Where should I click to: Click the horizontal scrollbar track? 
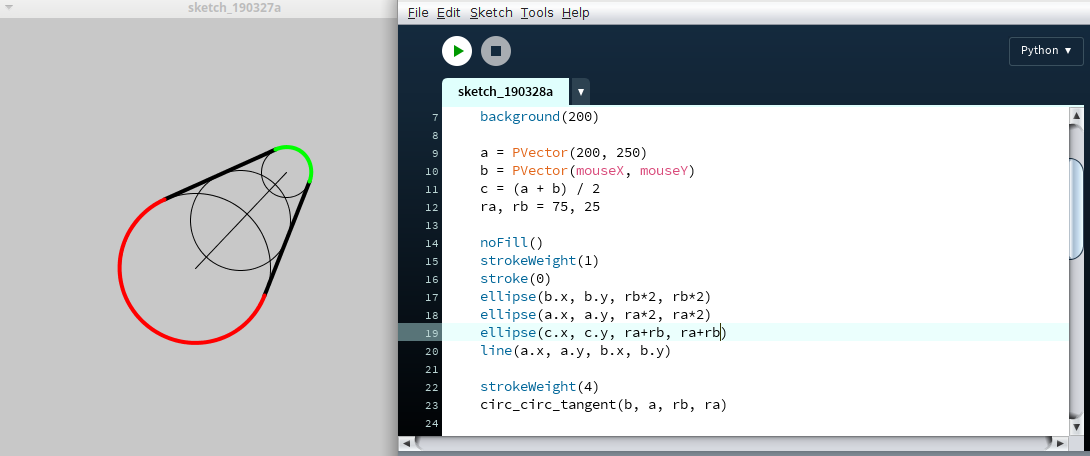[730, 442]
